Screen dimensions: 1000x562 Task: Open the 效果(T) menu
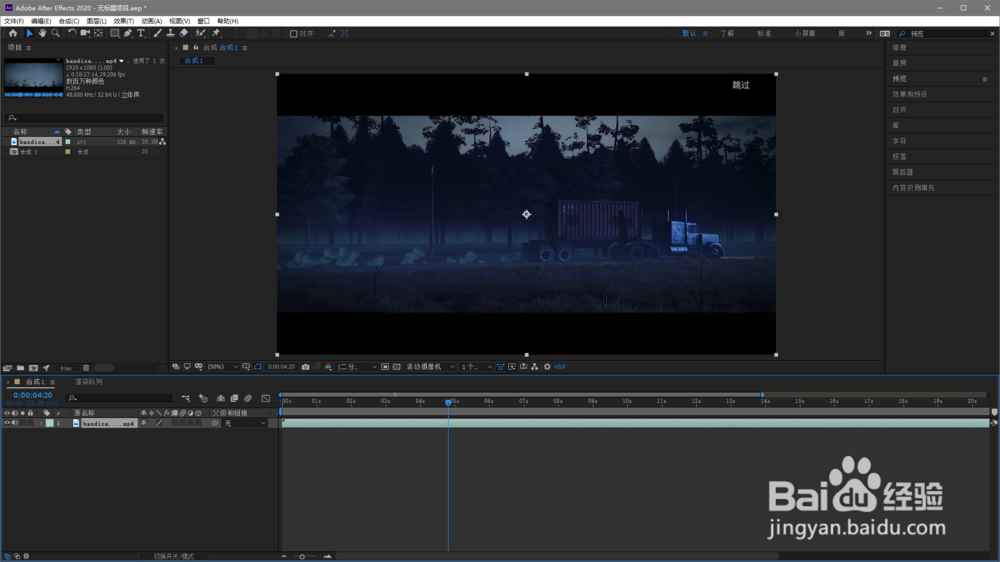[124, 21]
